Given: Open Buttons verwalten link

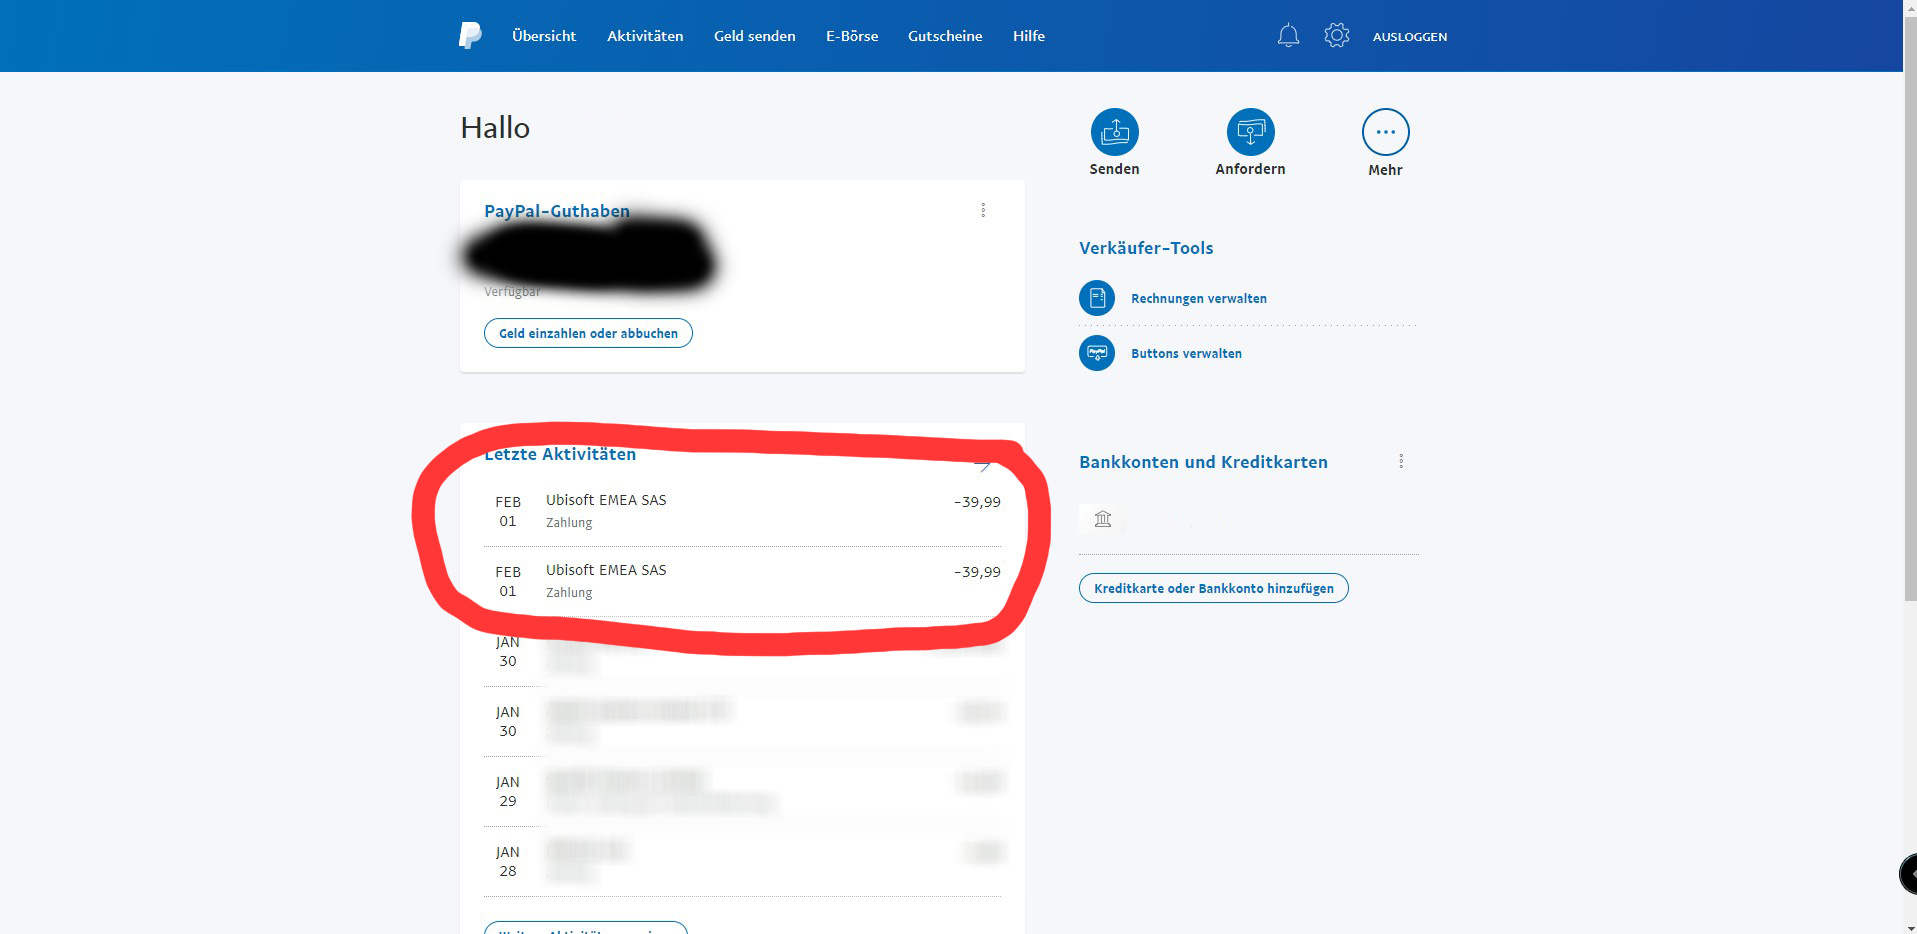Looking at the screenshot, I should point(1186,353).
